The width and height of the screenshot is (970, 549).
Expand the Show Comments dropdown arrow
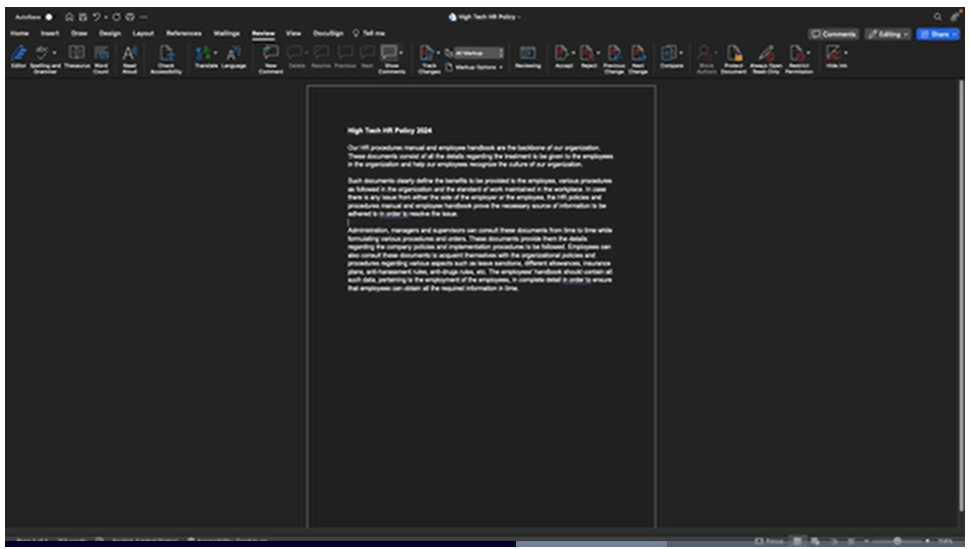tap(401, 53)
